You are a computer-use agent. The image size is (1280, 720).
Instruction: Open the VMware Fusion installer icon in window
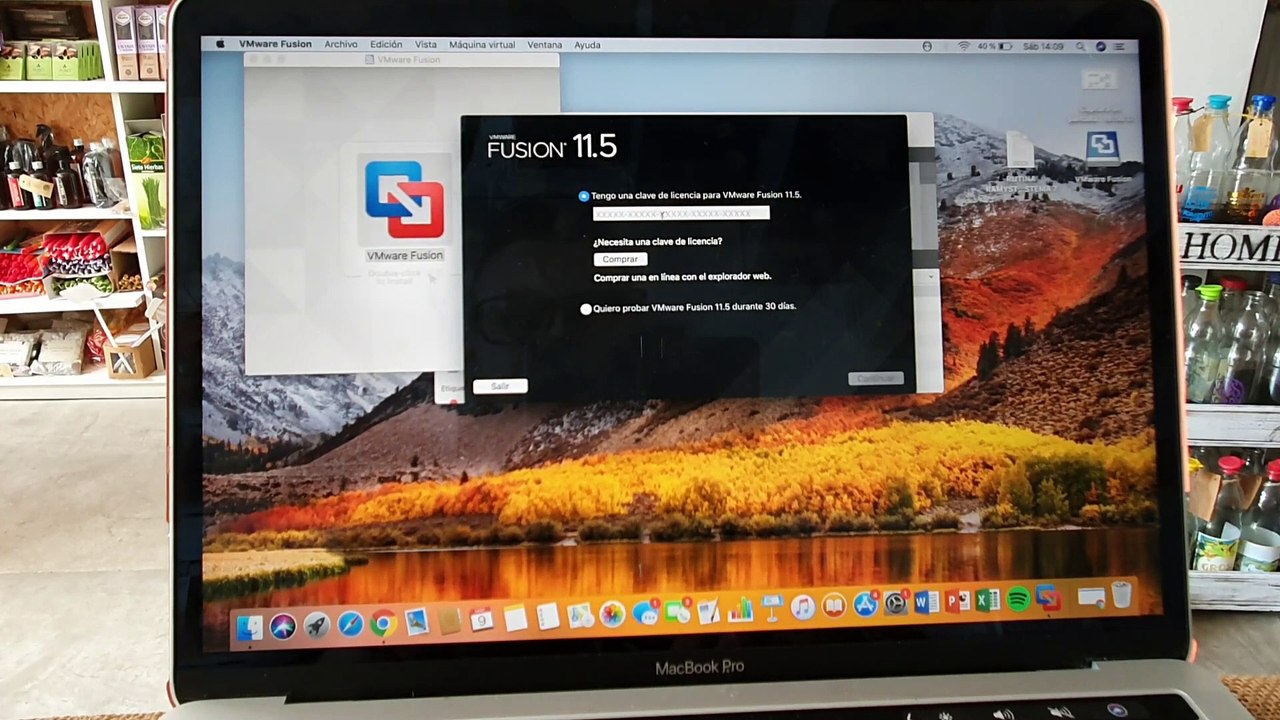pos(404,199)
